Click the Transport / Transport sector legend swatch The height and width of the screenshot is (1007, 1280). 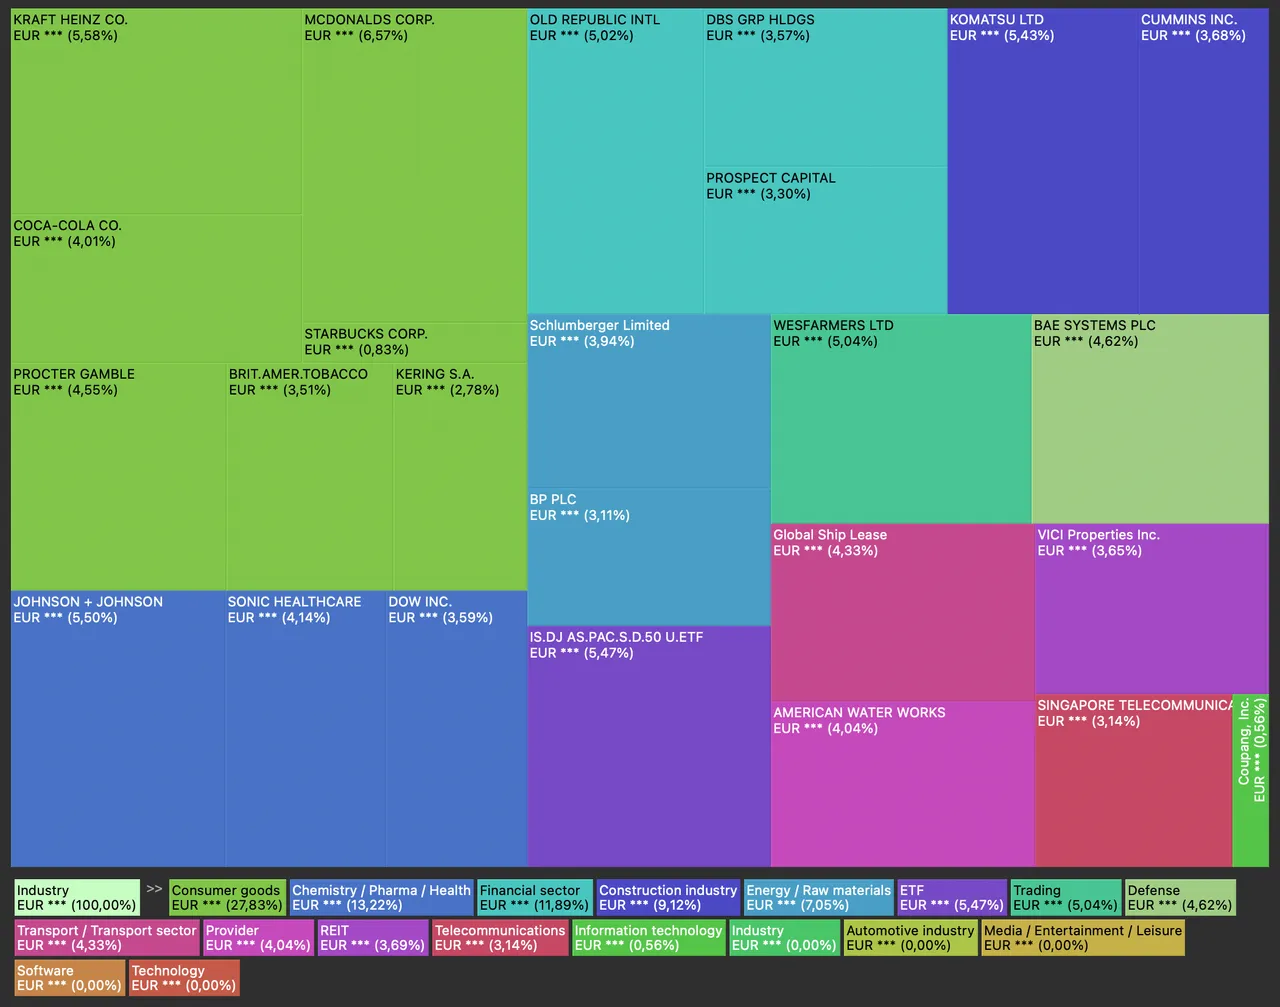coord(107,937)
